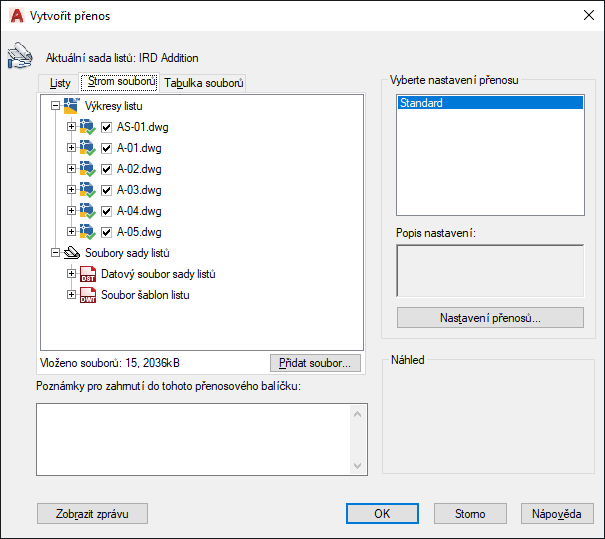Toggle the A-05.dwg checkbox
The height and width of the screenshot is (539, 605).
[106, 232]
